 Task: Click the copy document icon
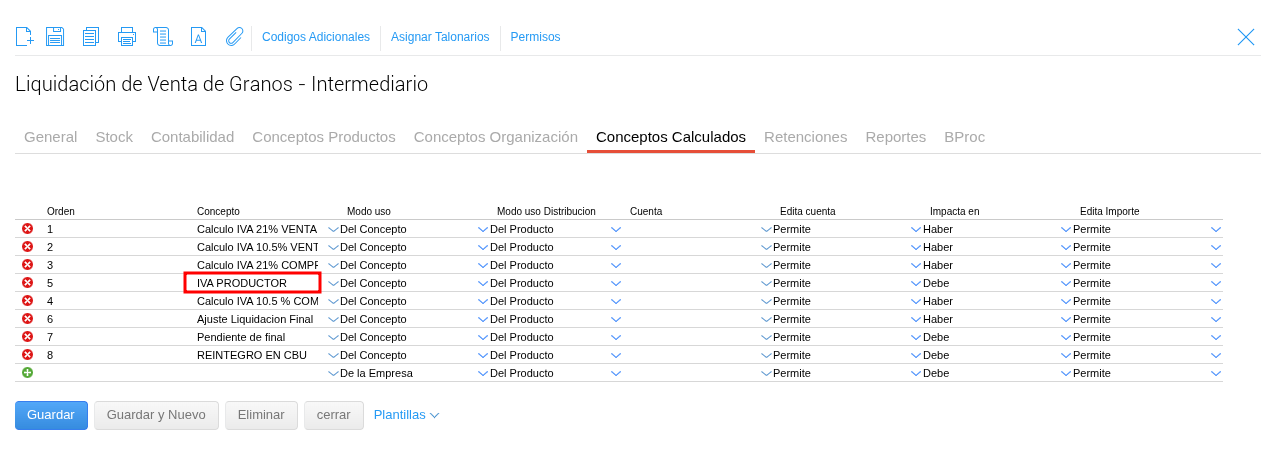click(x=91, y=37)
